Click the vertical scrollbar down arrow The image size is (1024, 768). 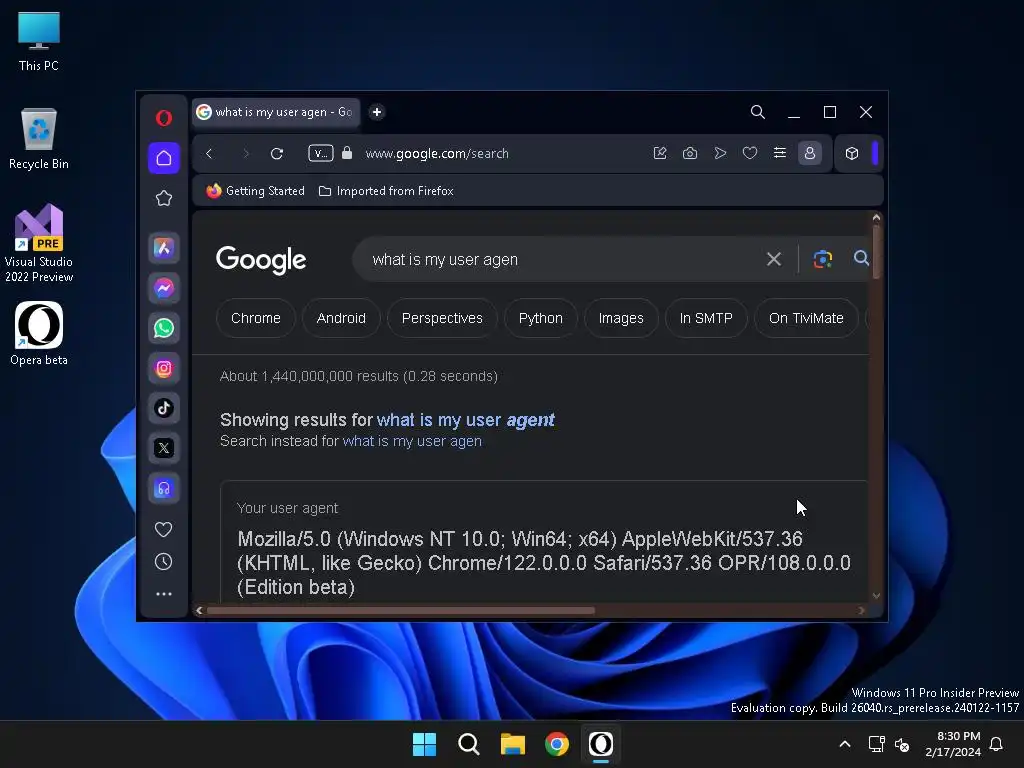click(x=876, y=596)
